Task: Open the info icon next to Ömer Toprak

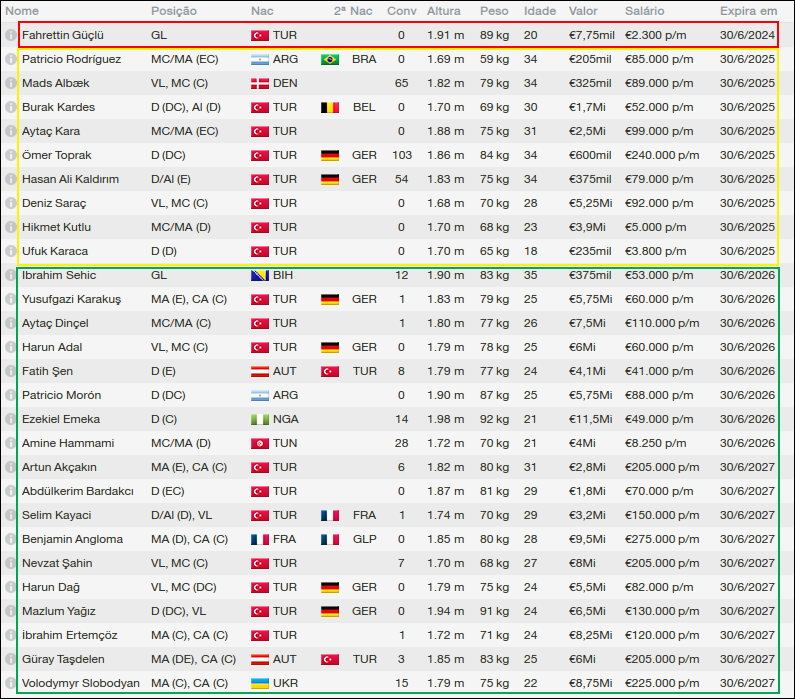Action: [11, 155]
